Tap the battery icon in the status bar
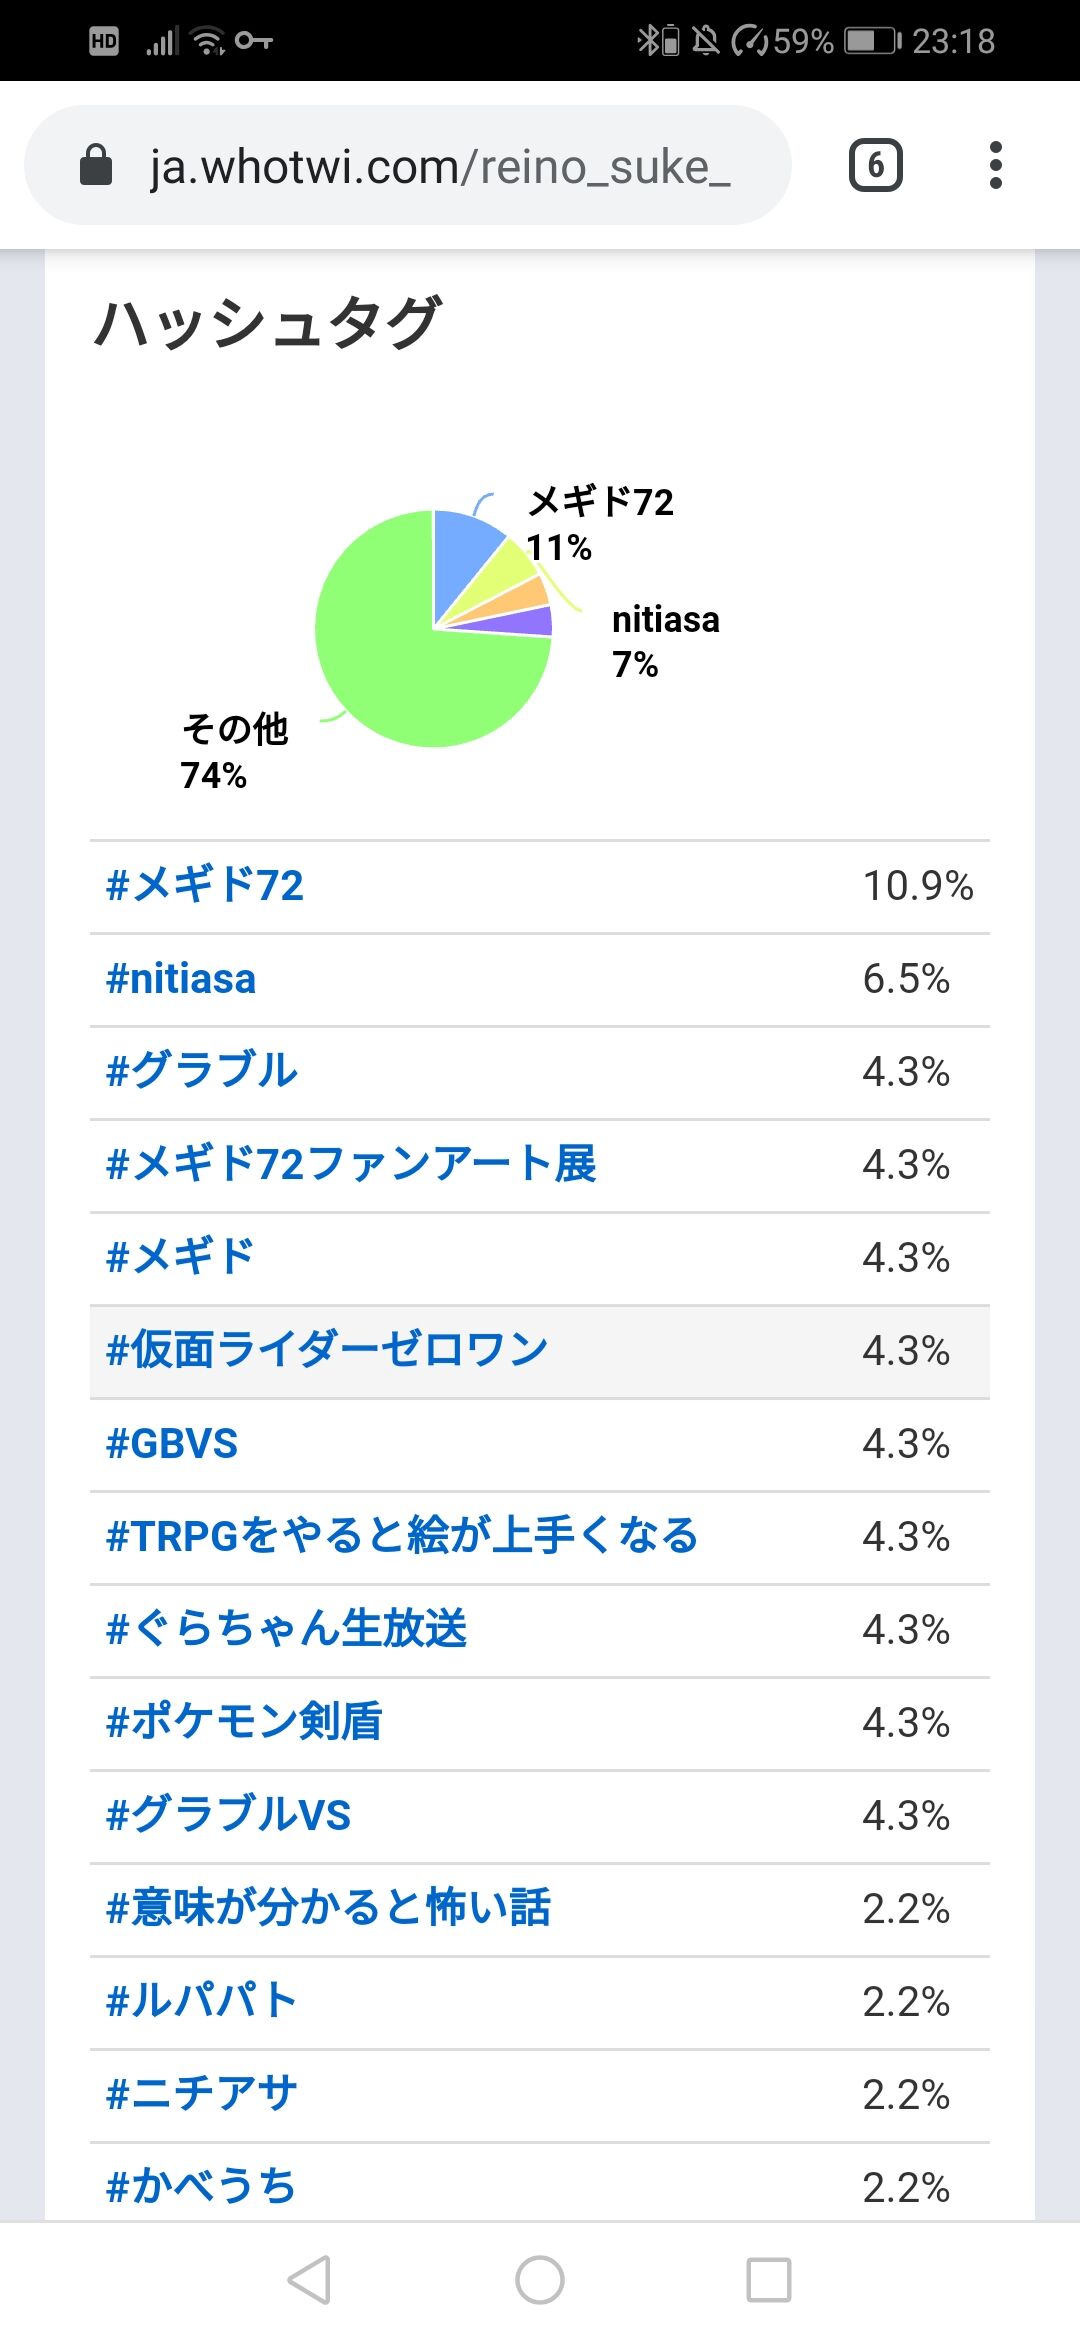Viewport: 1080px width, 2340px height. coord(872,41)
